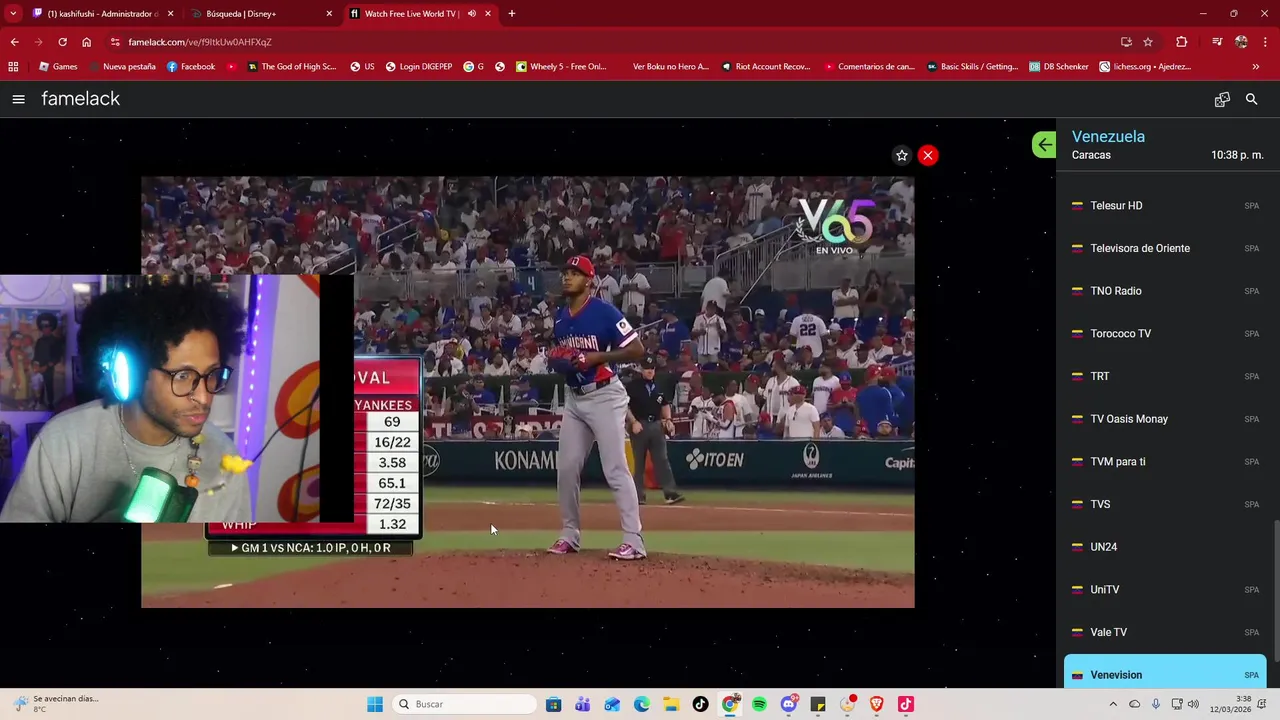Open the Wheely 5 bookmark

[x=561, y=67]
